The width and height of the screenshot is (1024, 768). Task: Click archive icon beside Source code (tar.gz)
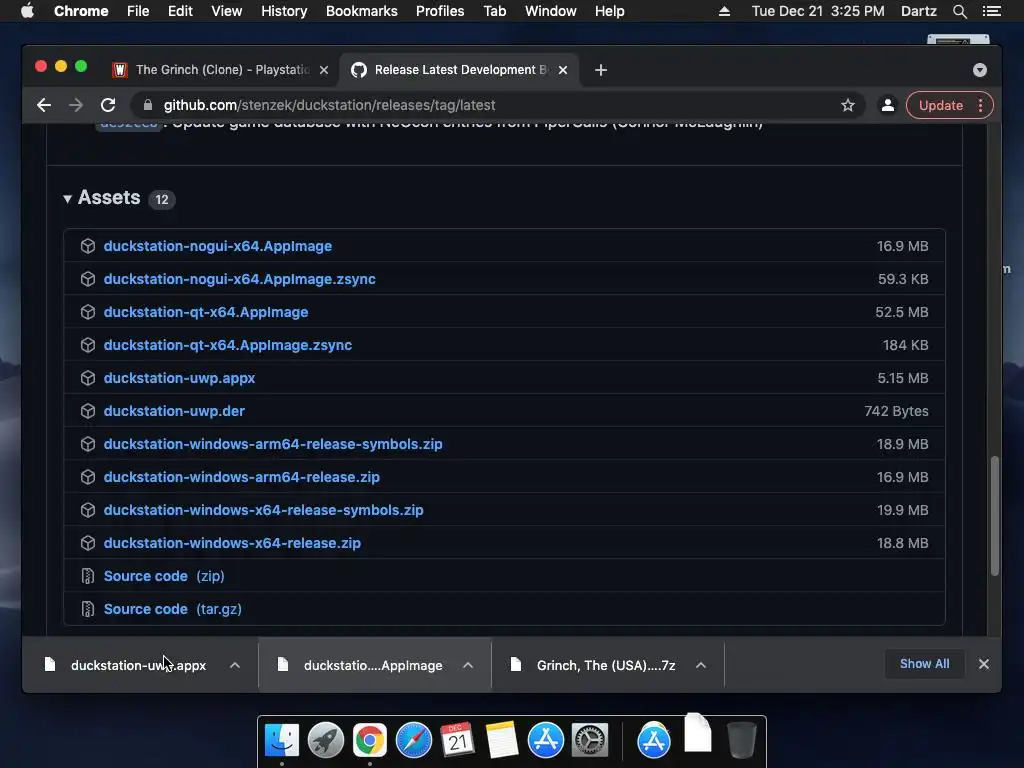[88, 609]
